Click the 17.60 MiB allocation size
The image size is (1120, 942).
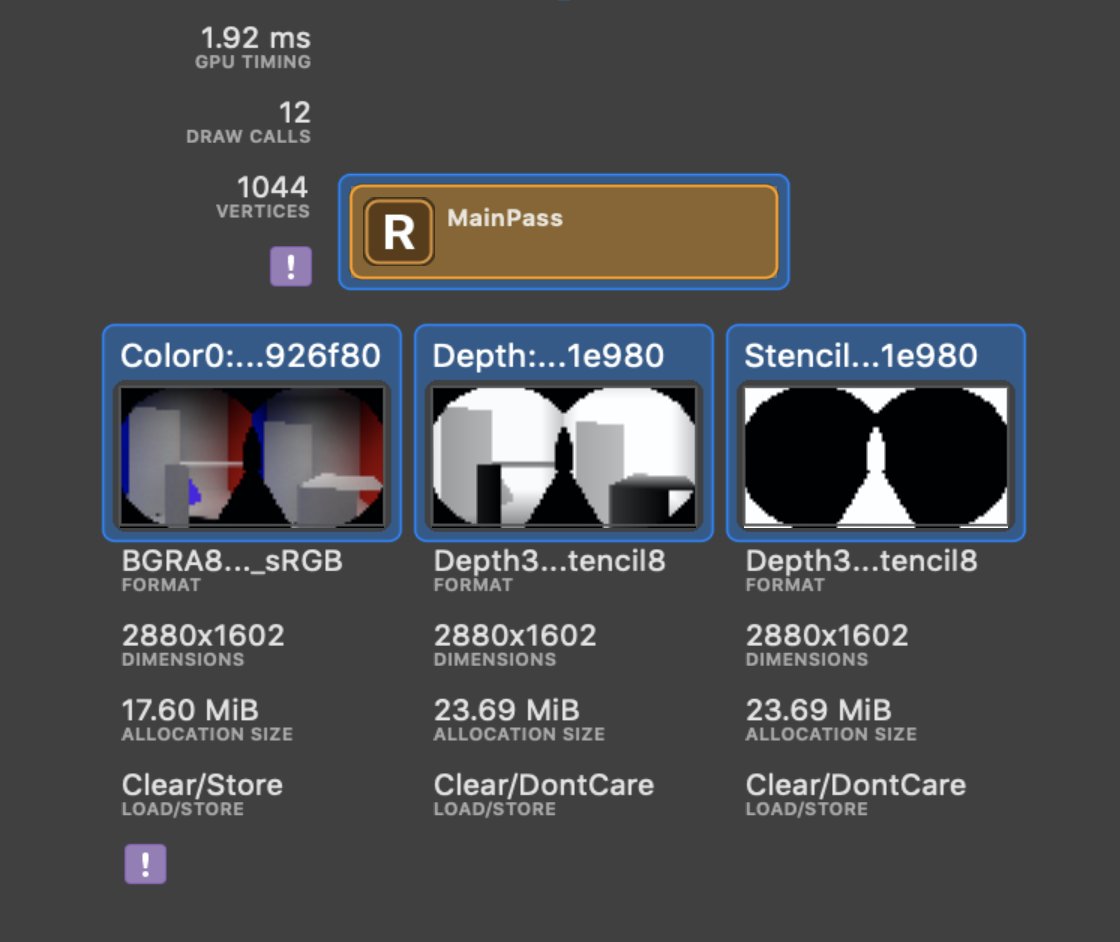click(x=190, y=710)
